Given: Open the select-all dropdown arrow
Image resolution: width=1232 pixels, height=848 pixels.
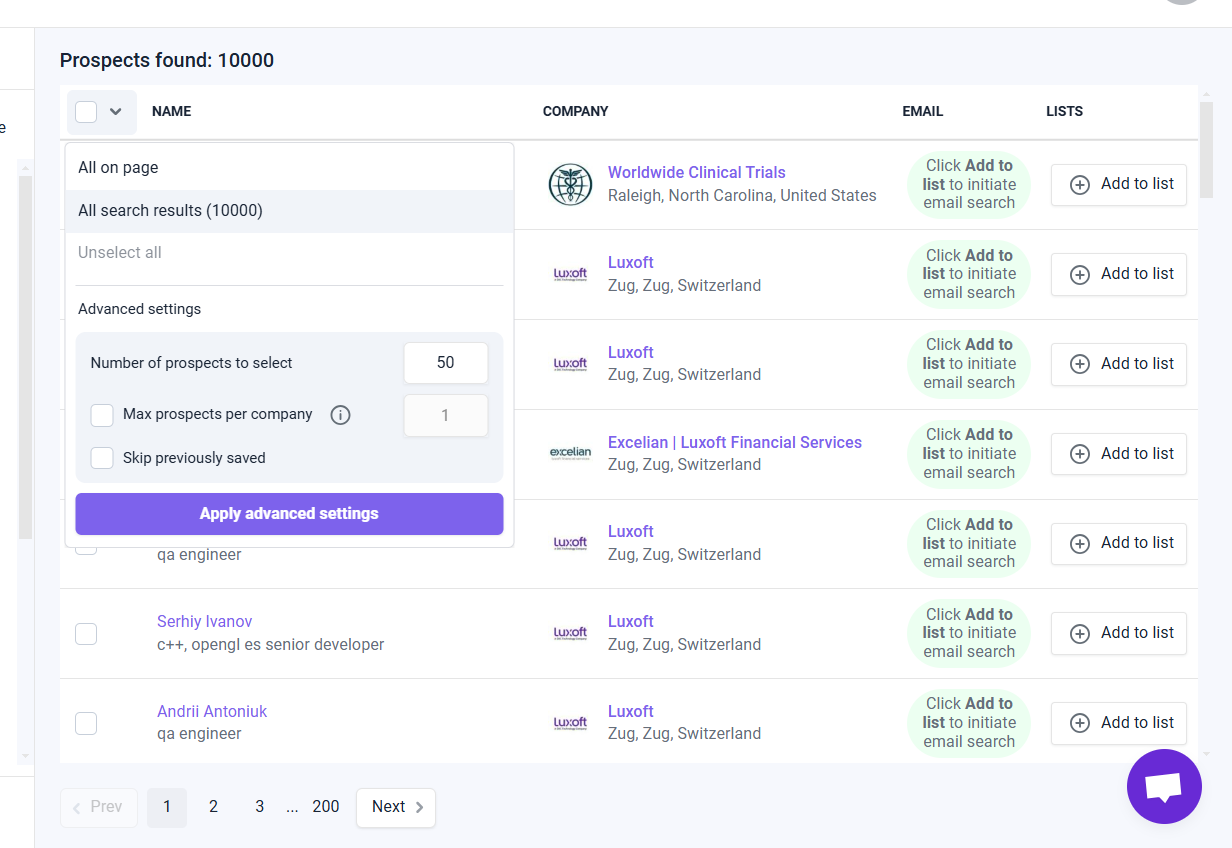Looking at the screenshot, I should pos(117,111).
